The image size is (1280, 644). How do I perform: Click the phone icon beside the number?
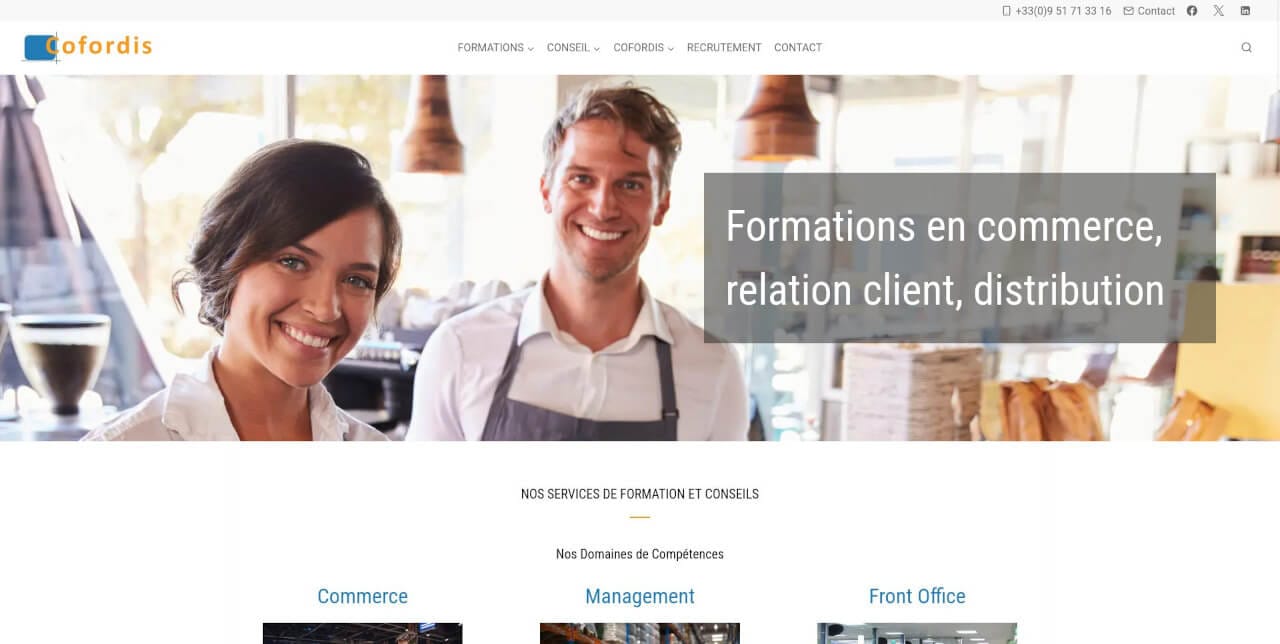(x=1007, y=11)
